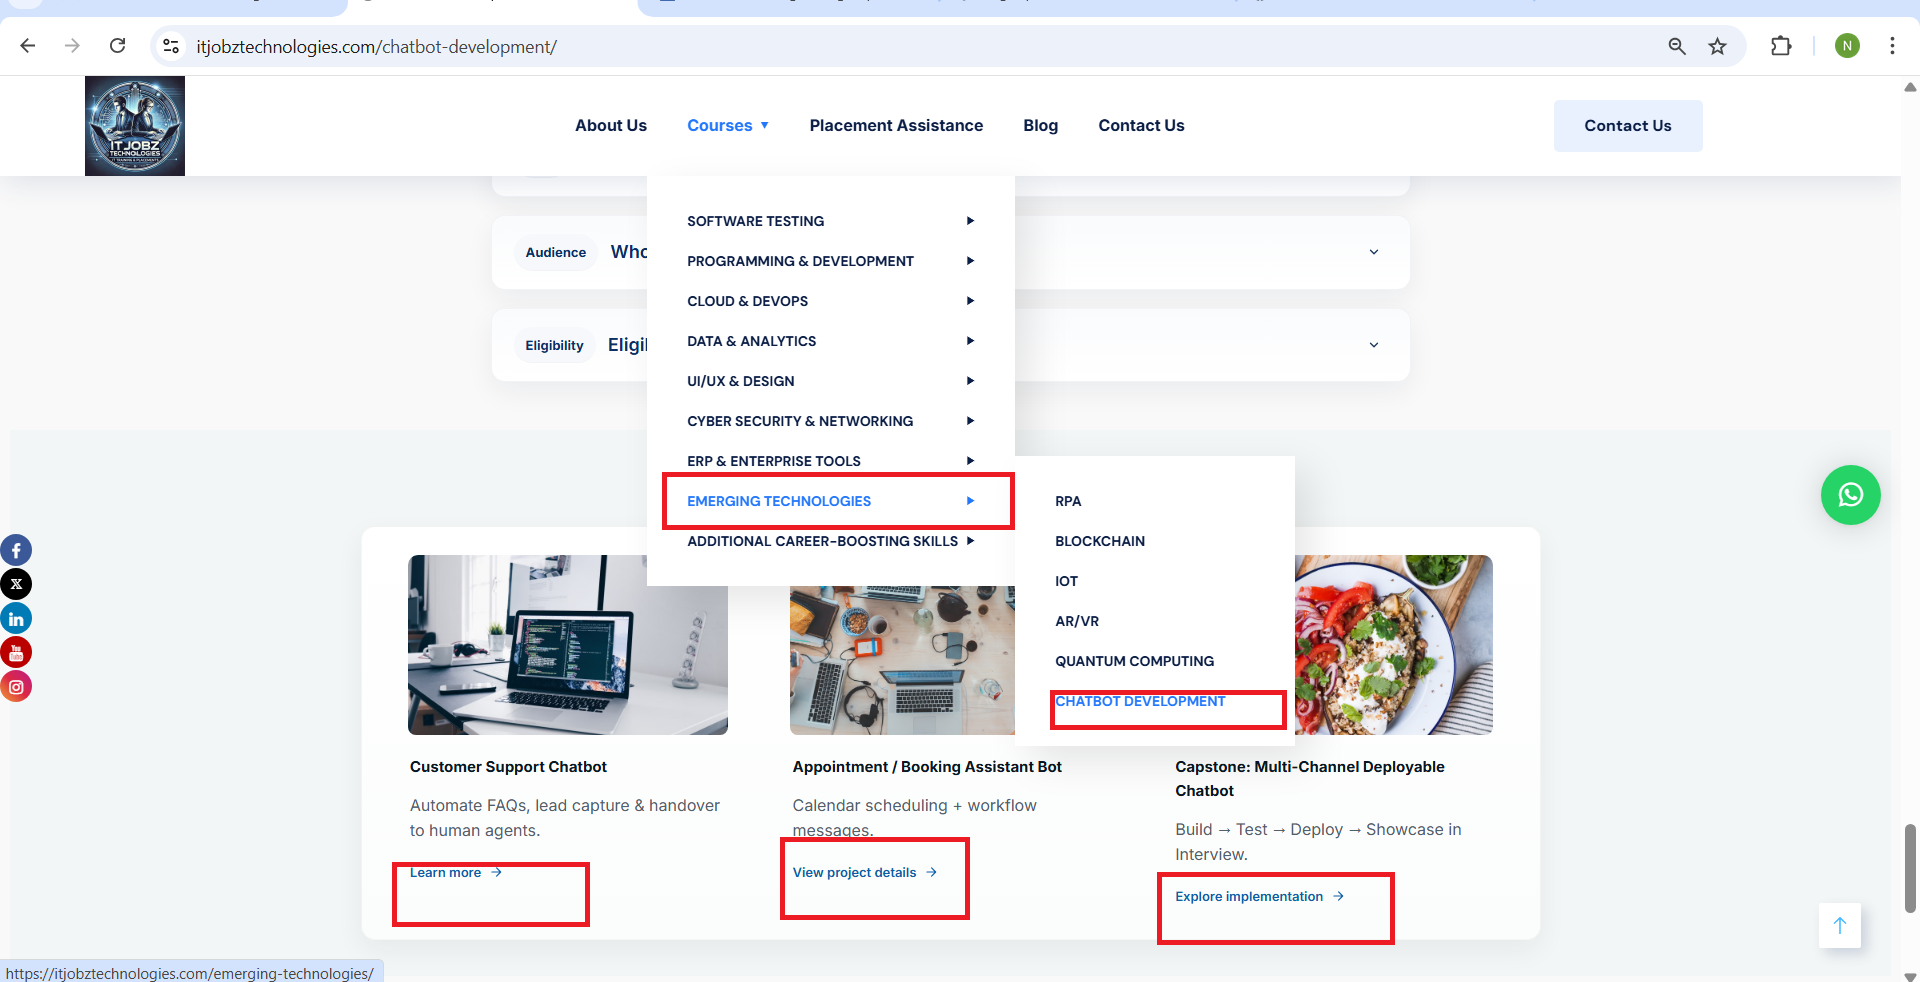Viewport: 1920px width, 982px height.
Task: Select Software Testing in courses menu
Action: (755, 221)
